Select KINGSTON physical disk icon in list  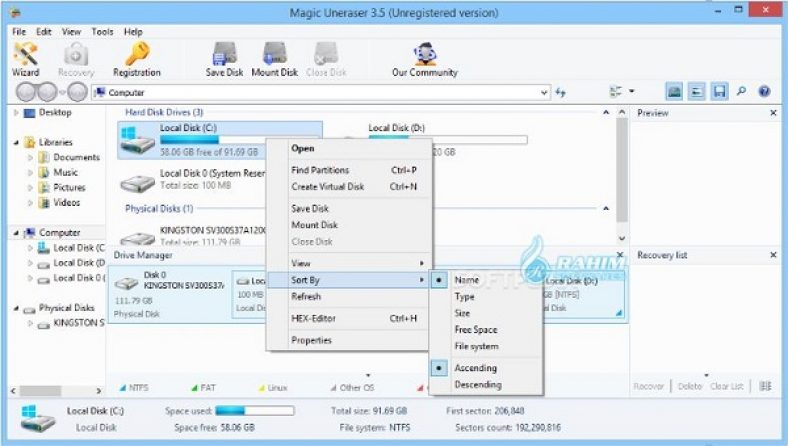click(x=137, y=237)
